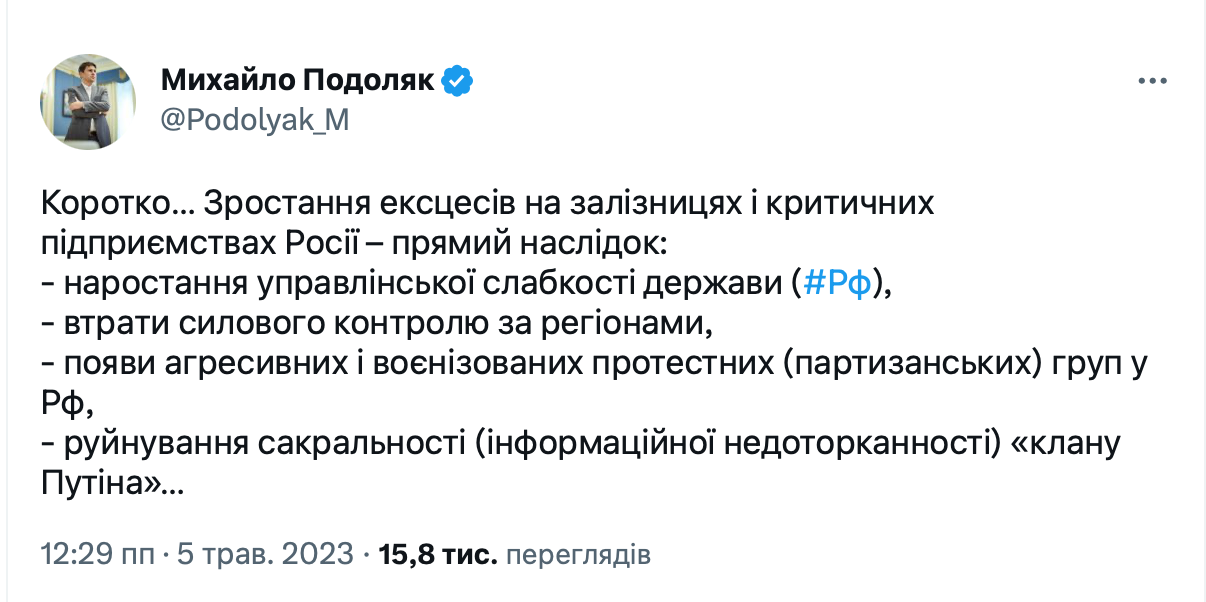Screen dimensions: 1206x602
Task: Click the display name Михайло Подоляк
Action: point(297,81)
